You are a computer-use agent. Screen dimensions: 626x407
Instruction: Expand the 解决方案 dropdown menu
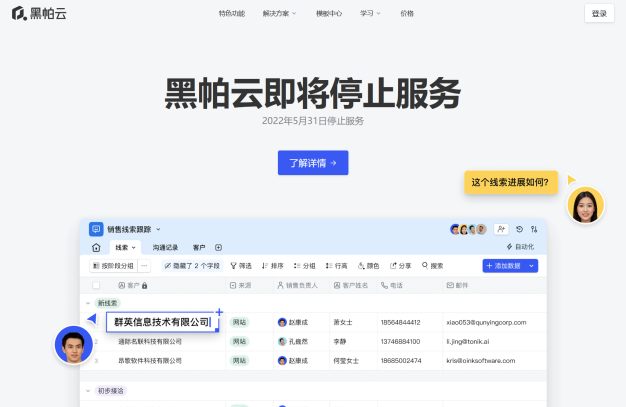(x=279, y=14)
